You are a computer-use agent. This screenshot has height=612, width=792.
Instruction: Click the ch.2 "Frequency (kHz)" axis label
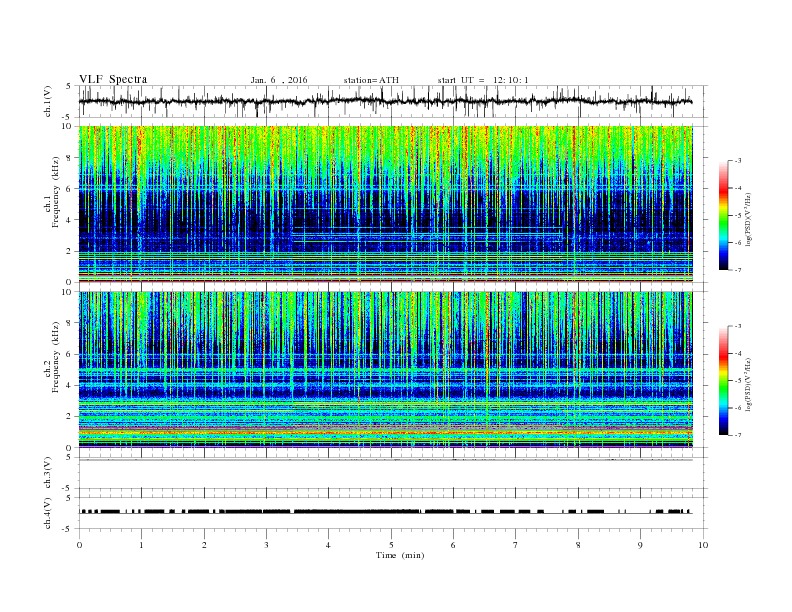point(56,357)
